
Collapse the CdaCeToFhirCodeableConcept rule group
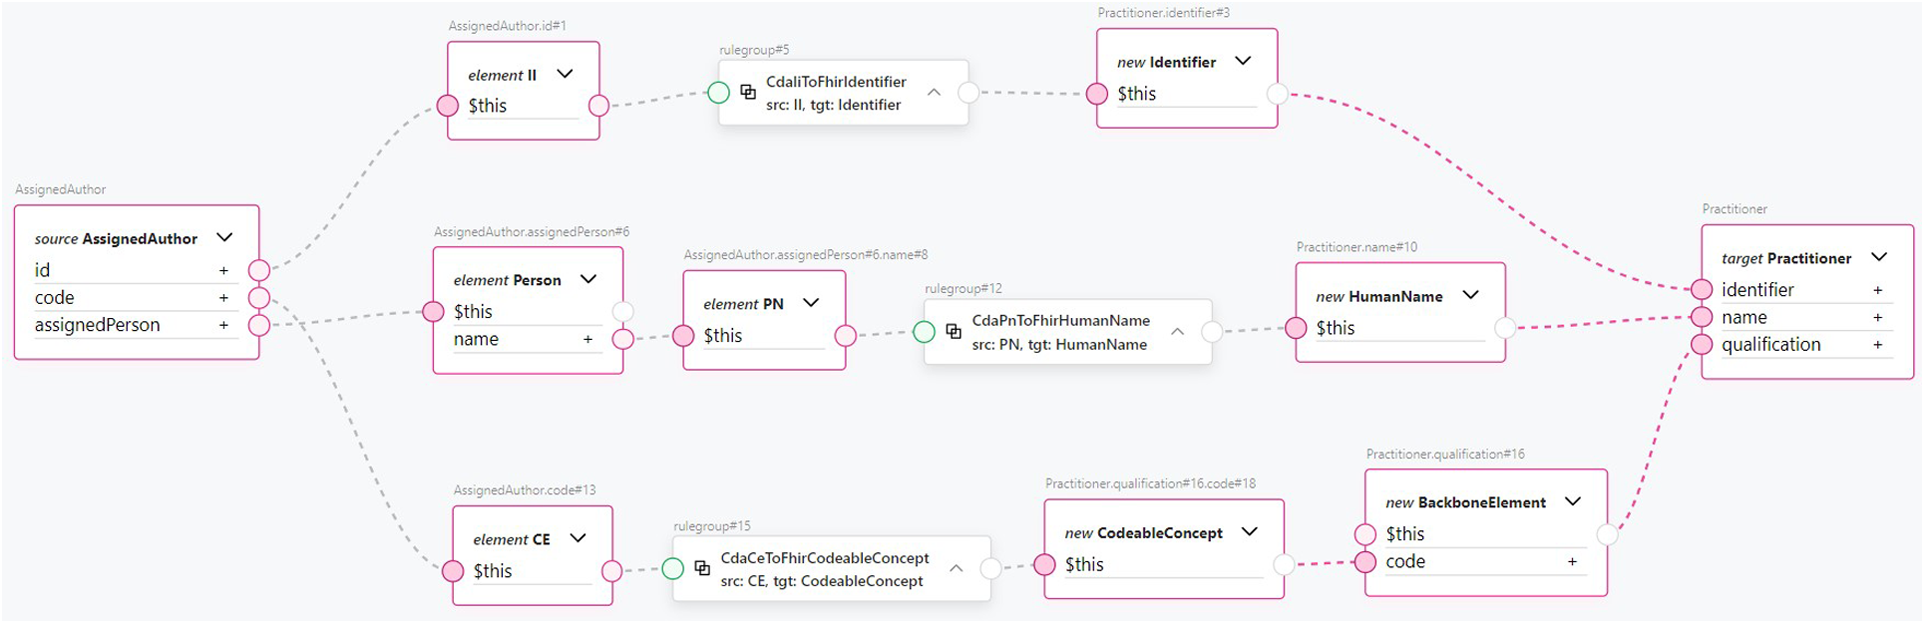click(956, 568)
